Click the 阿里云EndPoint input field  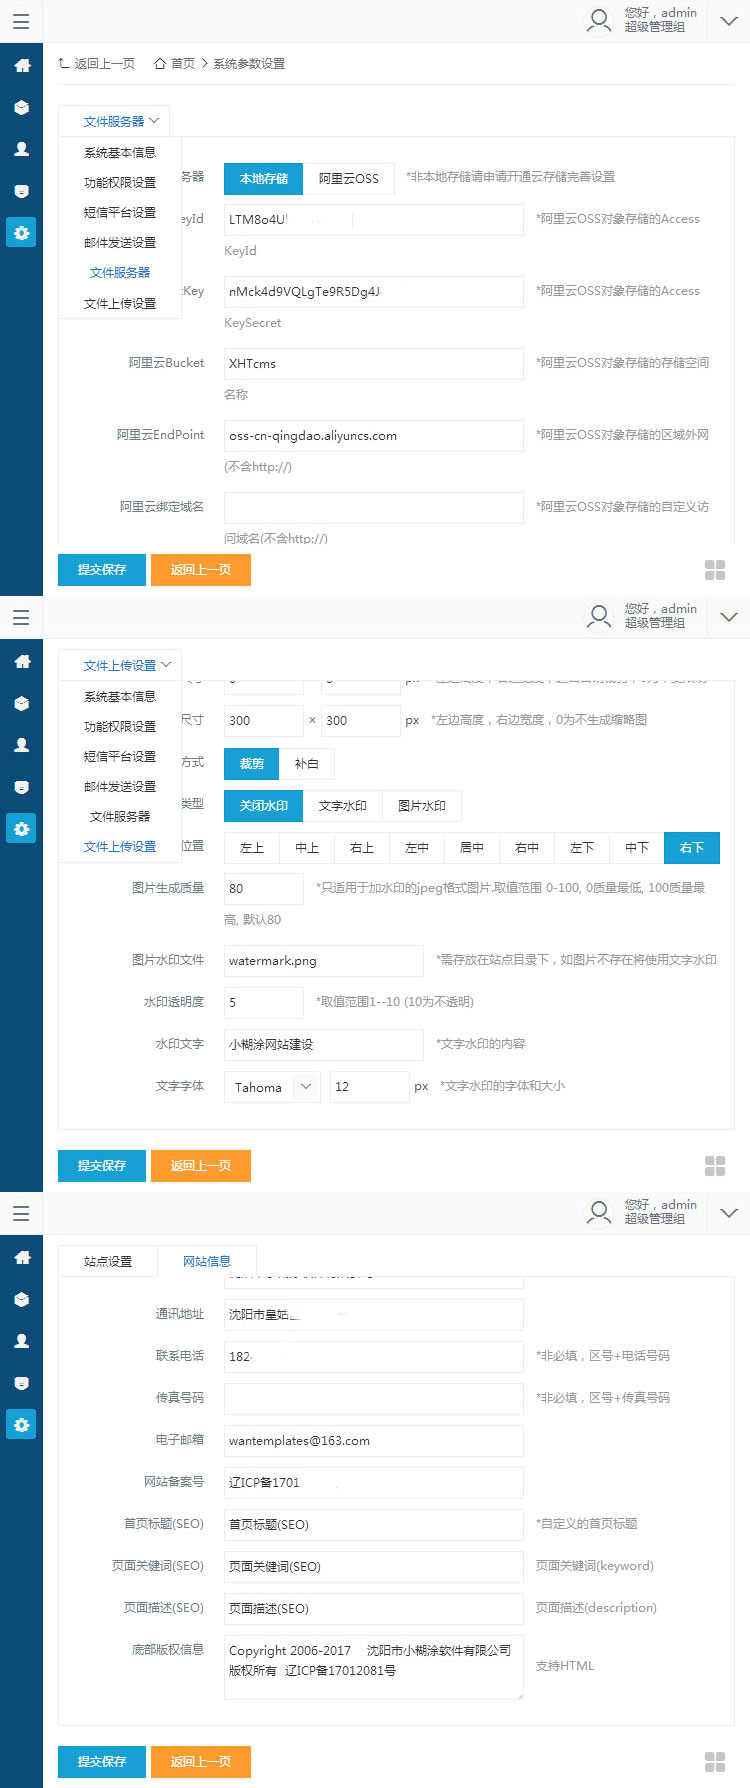(x=374, y=435)
